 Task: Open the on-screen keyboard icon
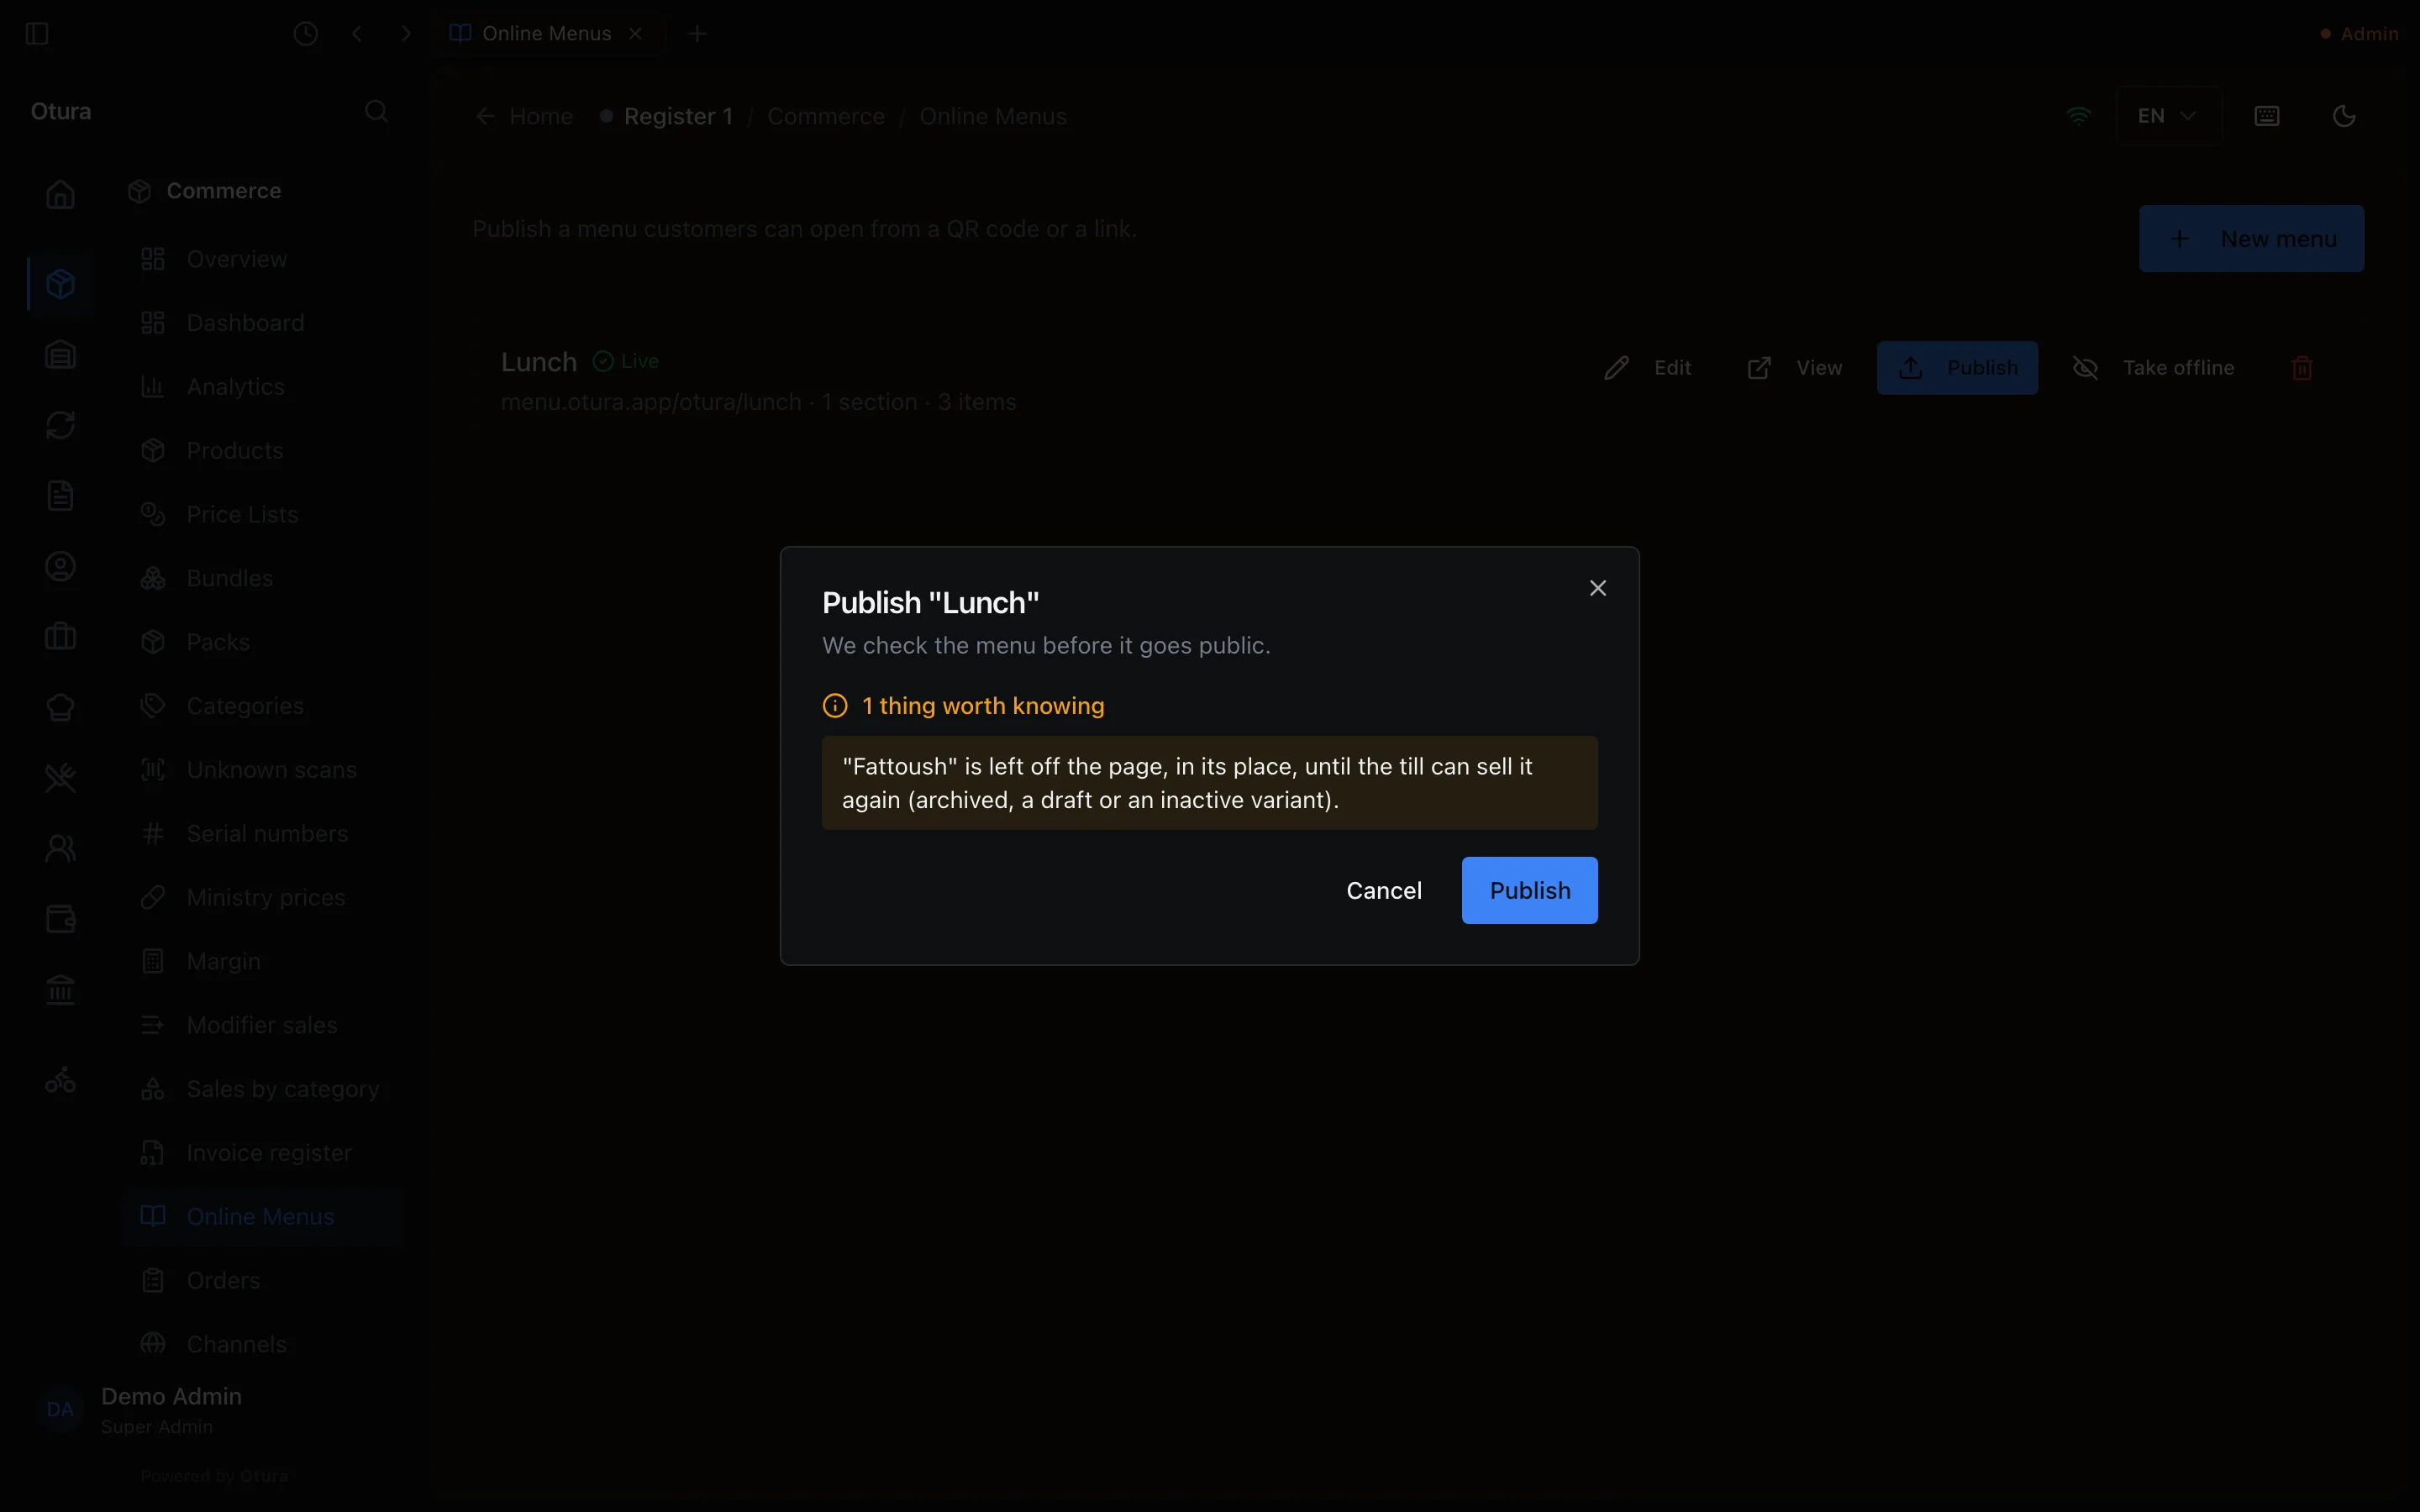(x=2267, y=116)
